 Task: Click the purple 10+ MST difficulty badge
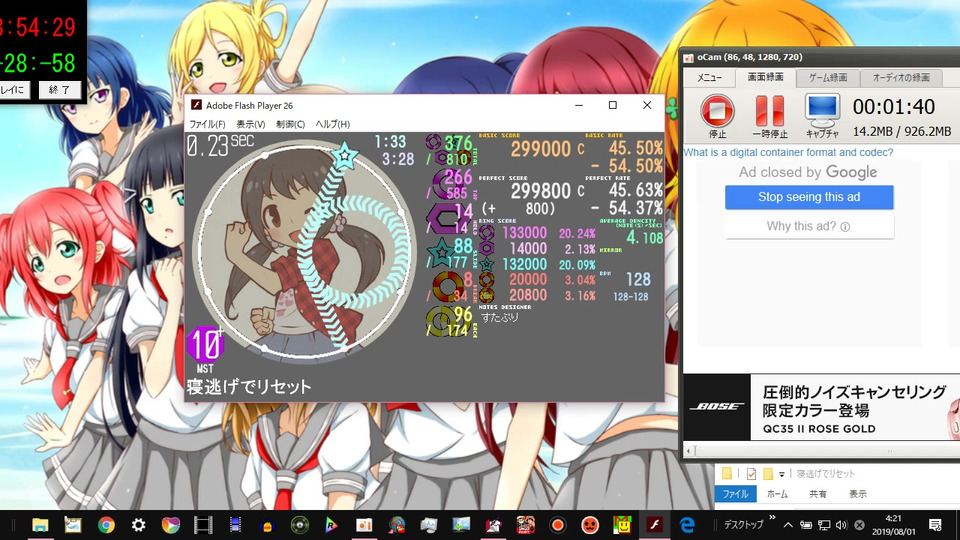pos(205,345)
